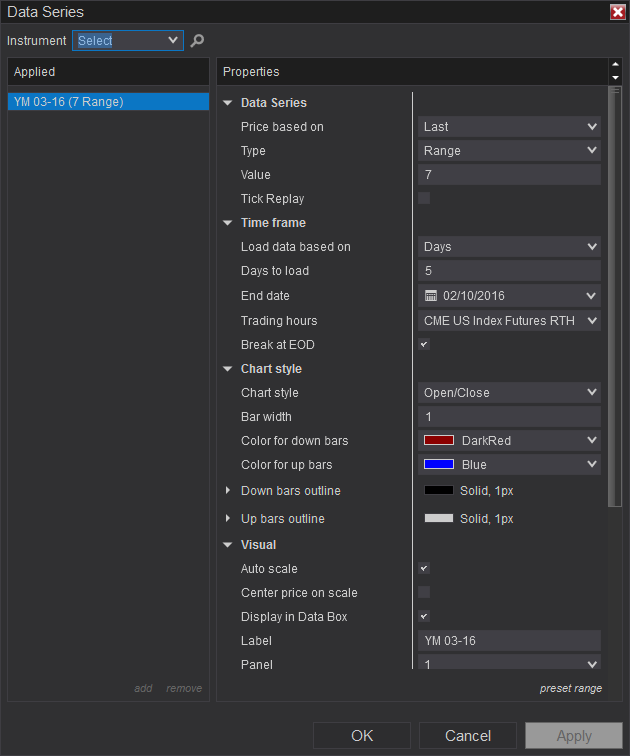Collapse the Time frame section
This screenshot has height=756, width=630.
tap(228, 223)
